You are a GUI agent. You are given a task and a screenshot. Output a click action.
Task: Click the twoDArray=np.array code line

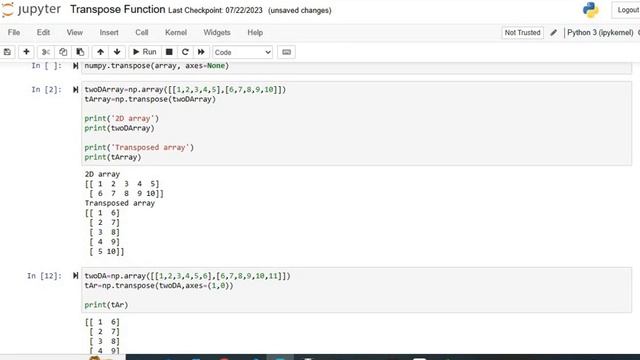pyautogui.click(x=185, y=89)
